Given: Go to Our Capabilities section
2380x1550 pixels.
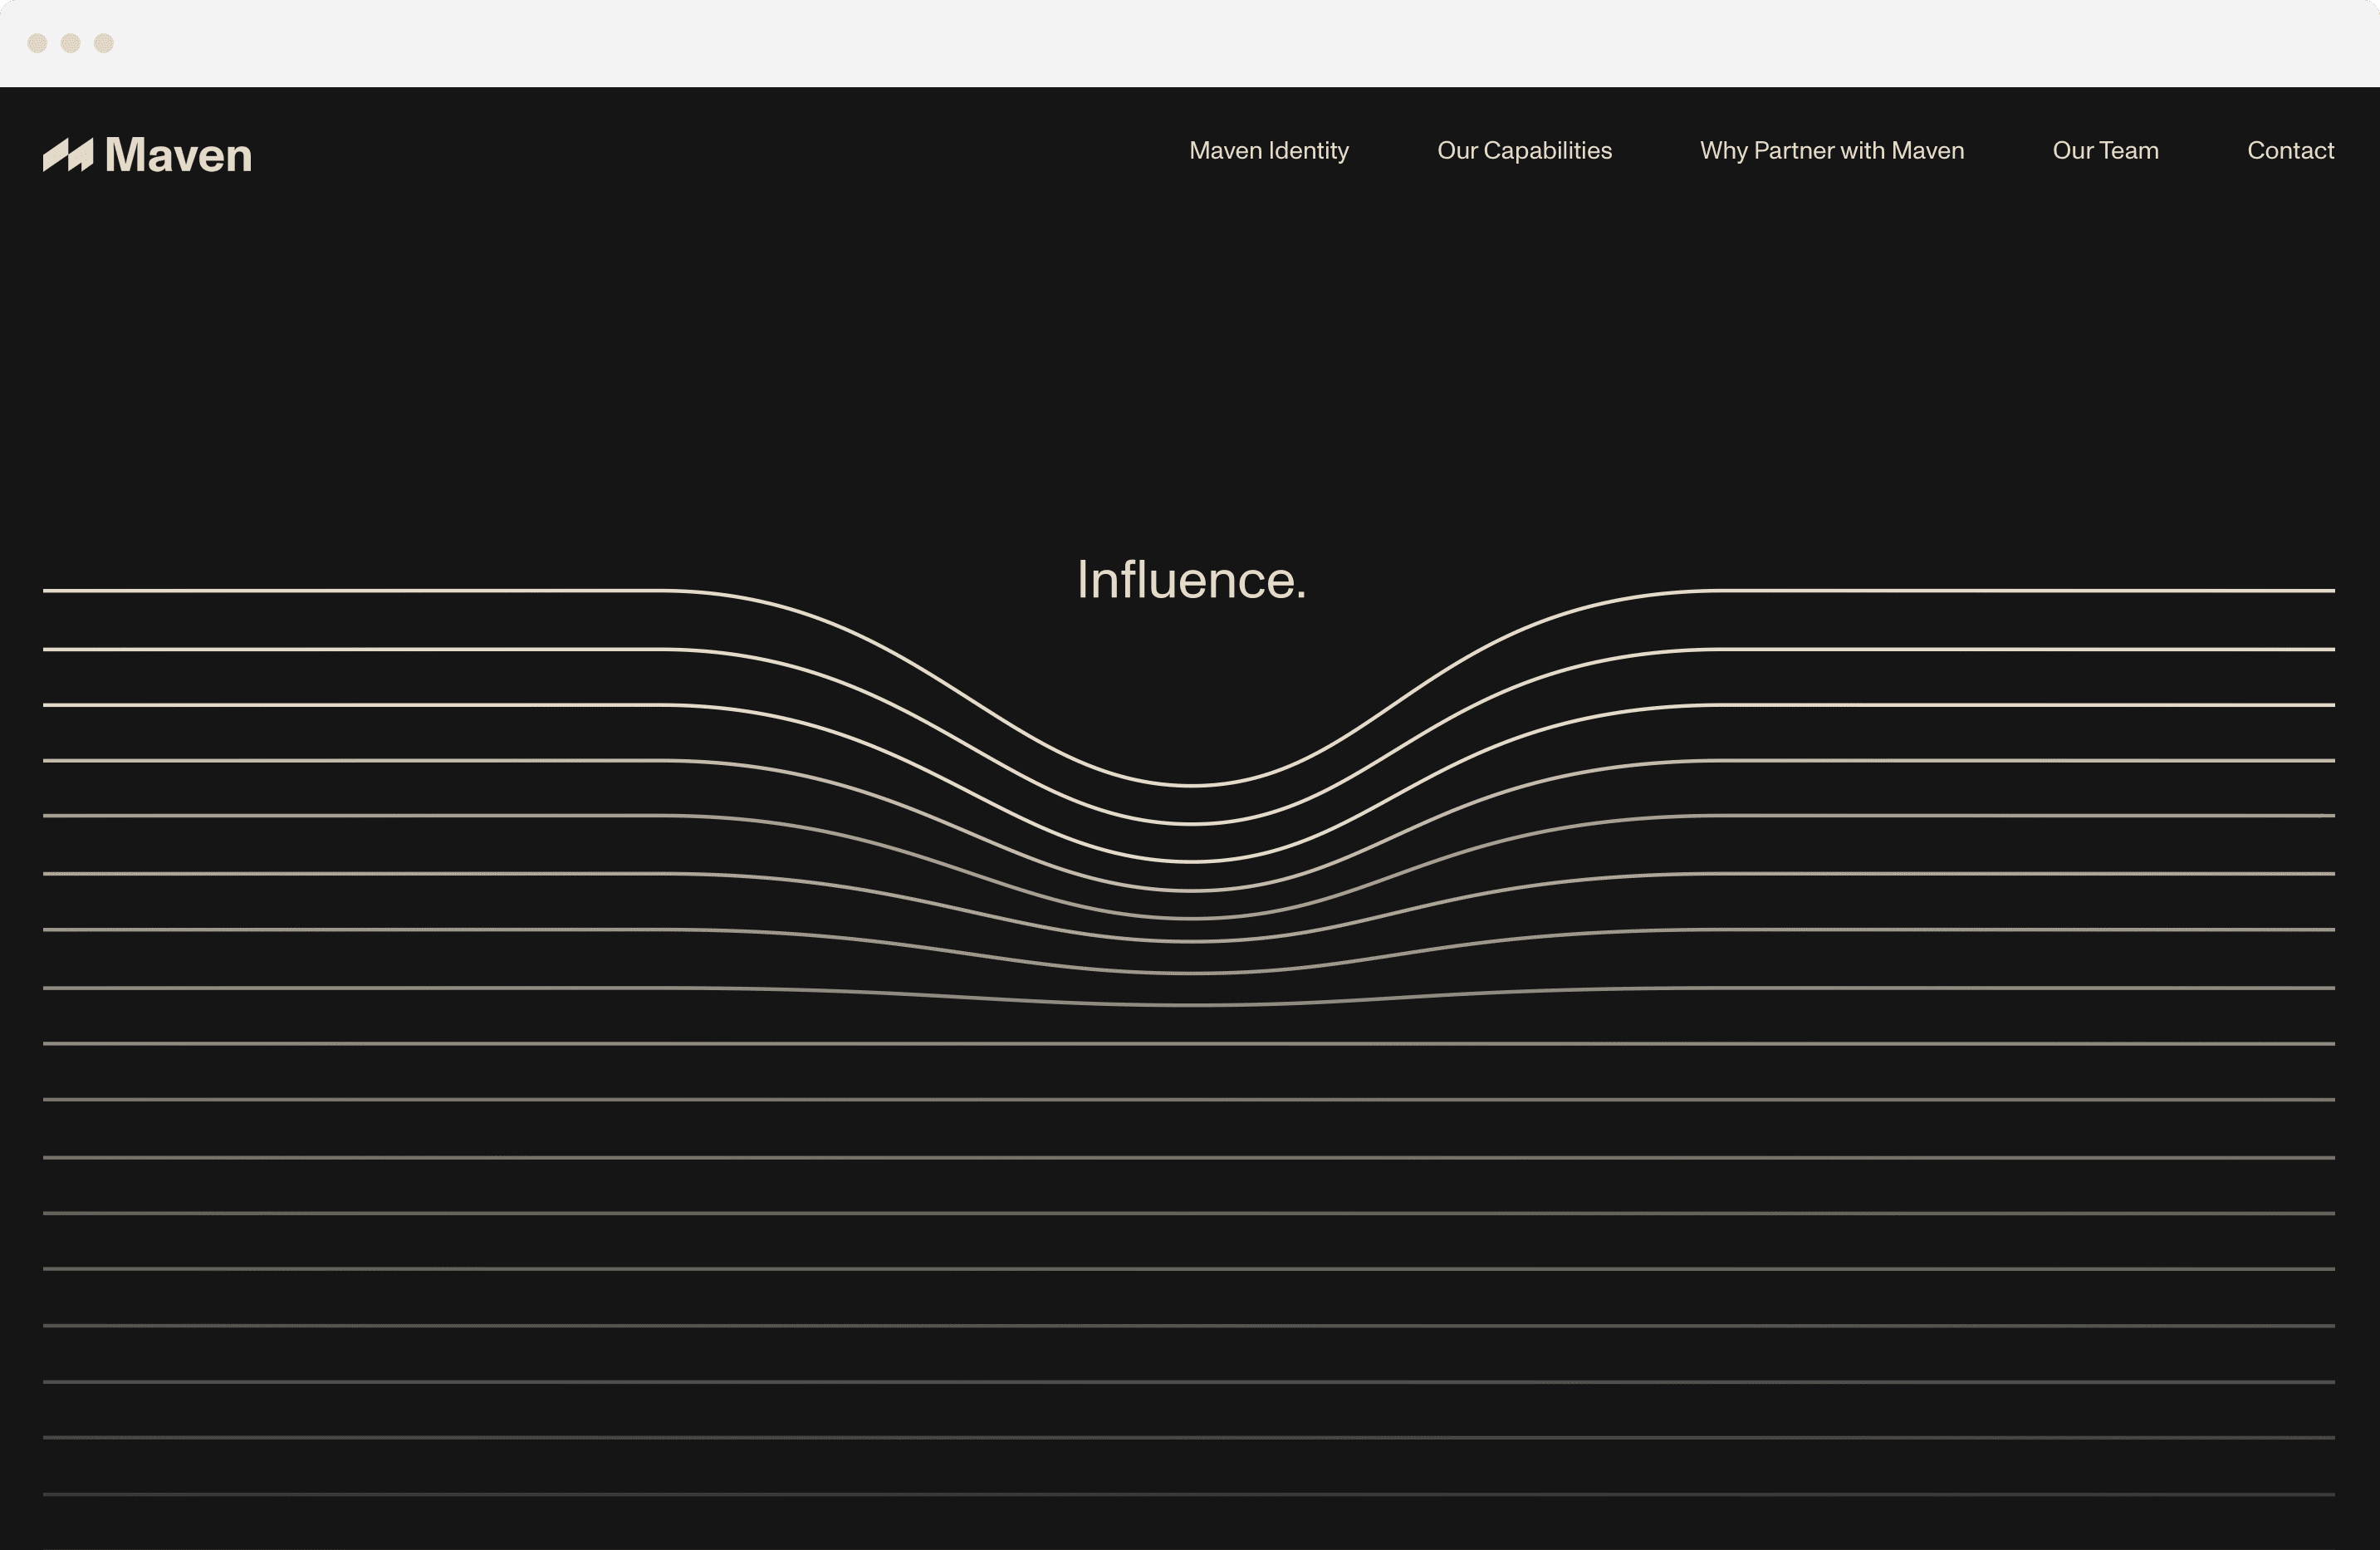Looking at the screenshot, I should [x=1524, y=151].
